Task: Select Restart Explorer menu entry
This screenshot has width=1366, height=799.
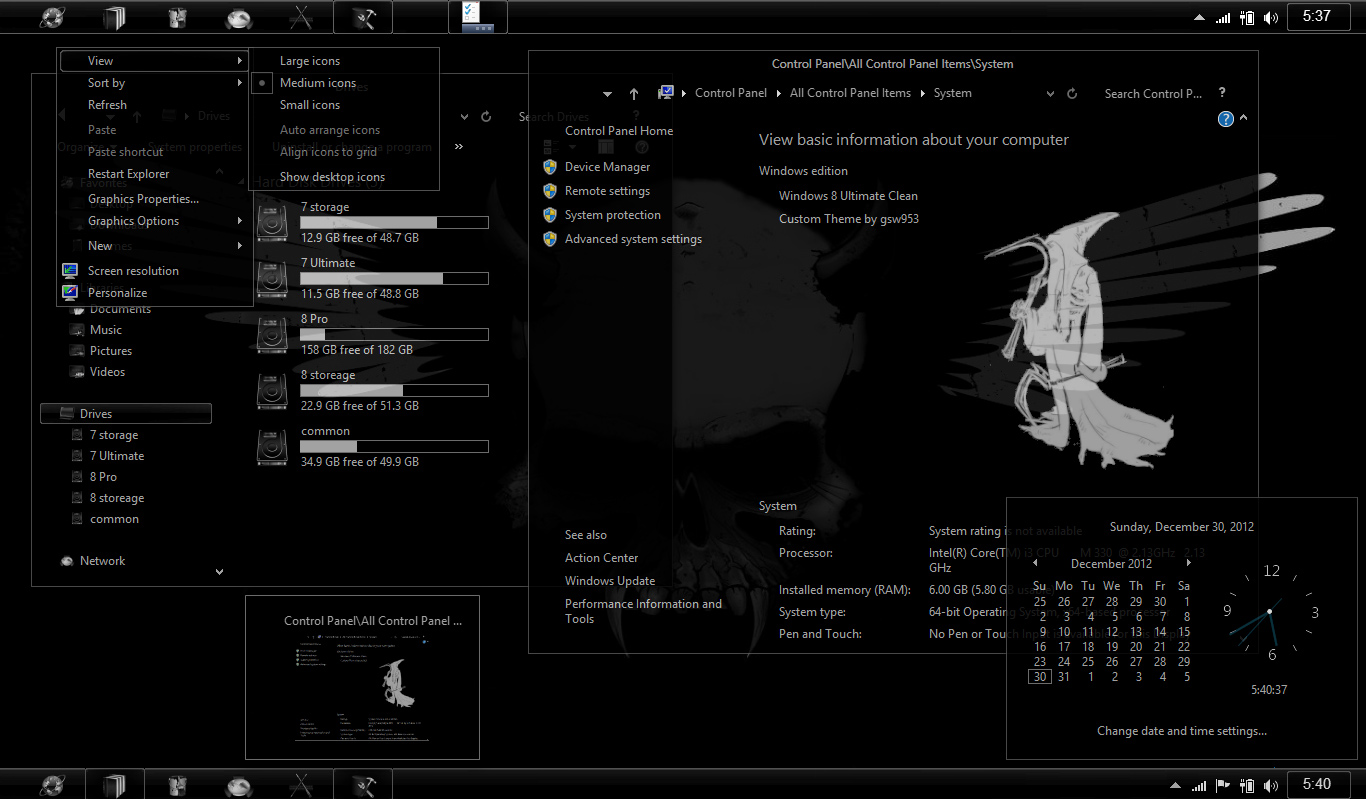Action: point(129,174)
